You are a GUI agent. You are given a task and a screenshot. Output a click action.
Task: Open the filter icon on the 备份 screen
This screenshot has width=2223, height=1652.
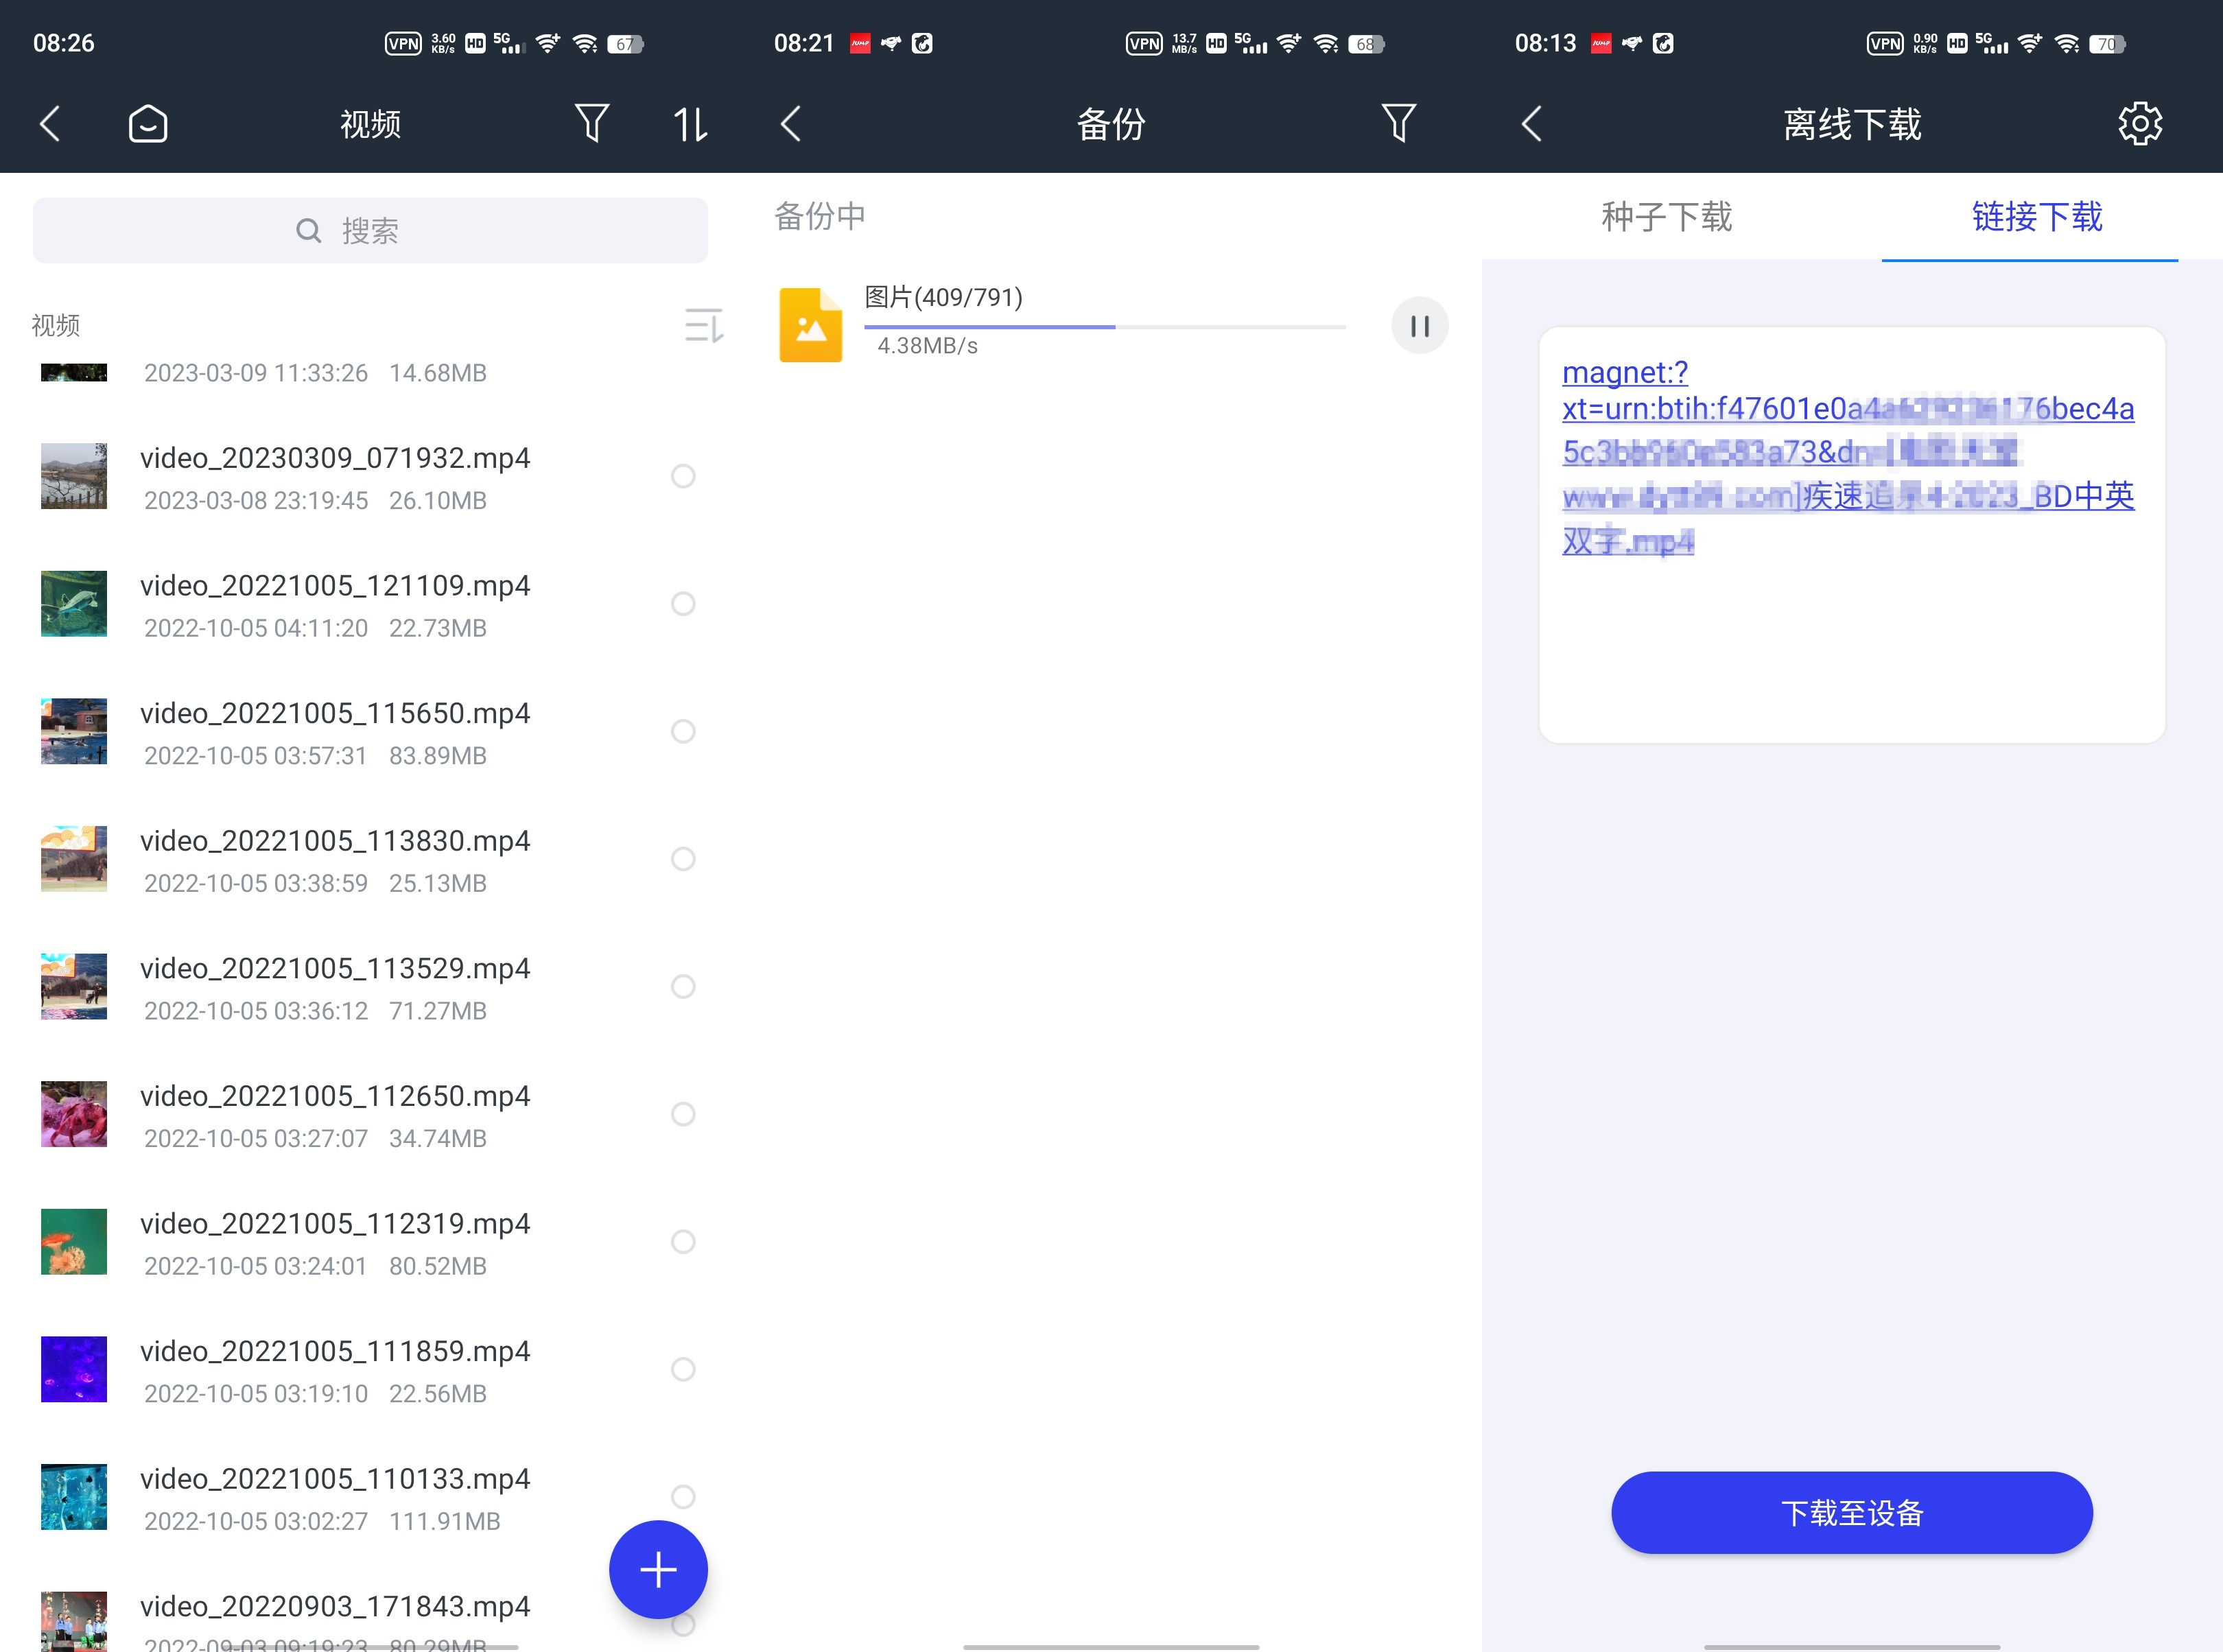(x=1399, y=123)
